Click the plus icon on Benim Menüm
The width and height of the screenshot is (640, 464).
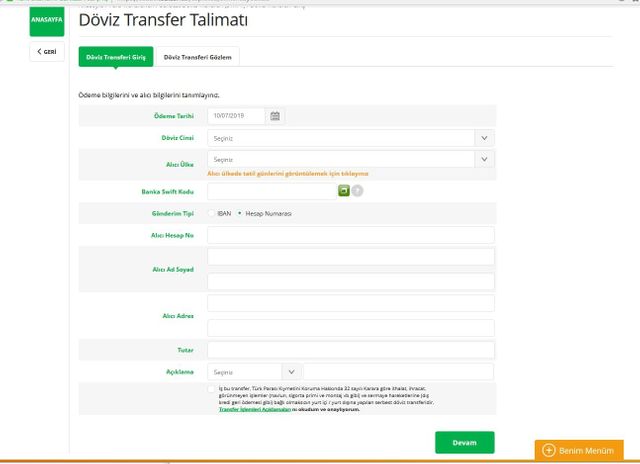[x=548, y=450]
